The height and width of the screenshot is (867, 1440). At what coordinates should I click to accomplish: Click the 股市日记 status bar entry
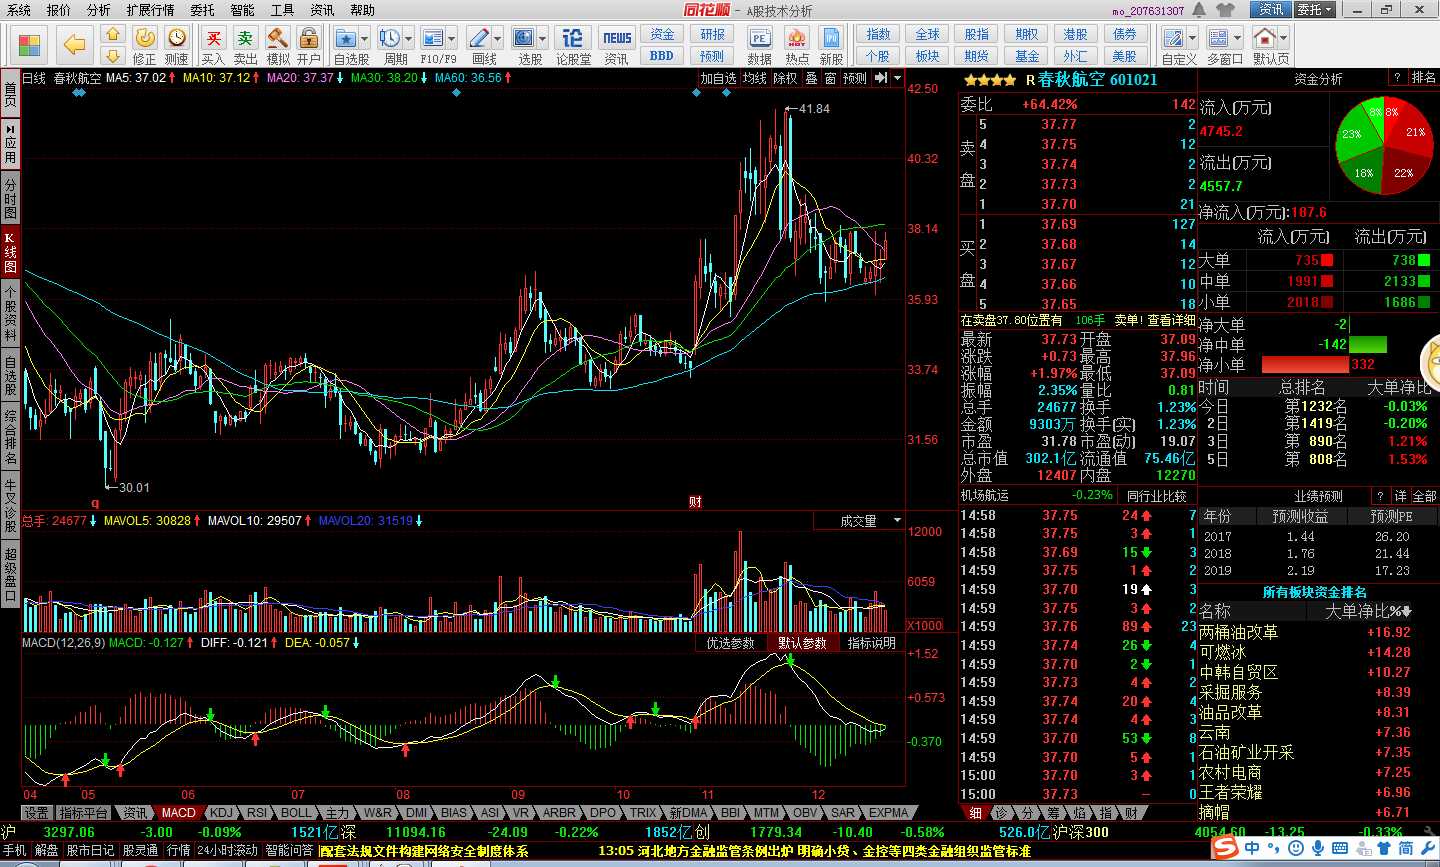click(91, 851)
